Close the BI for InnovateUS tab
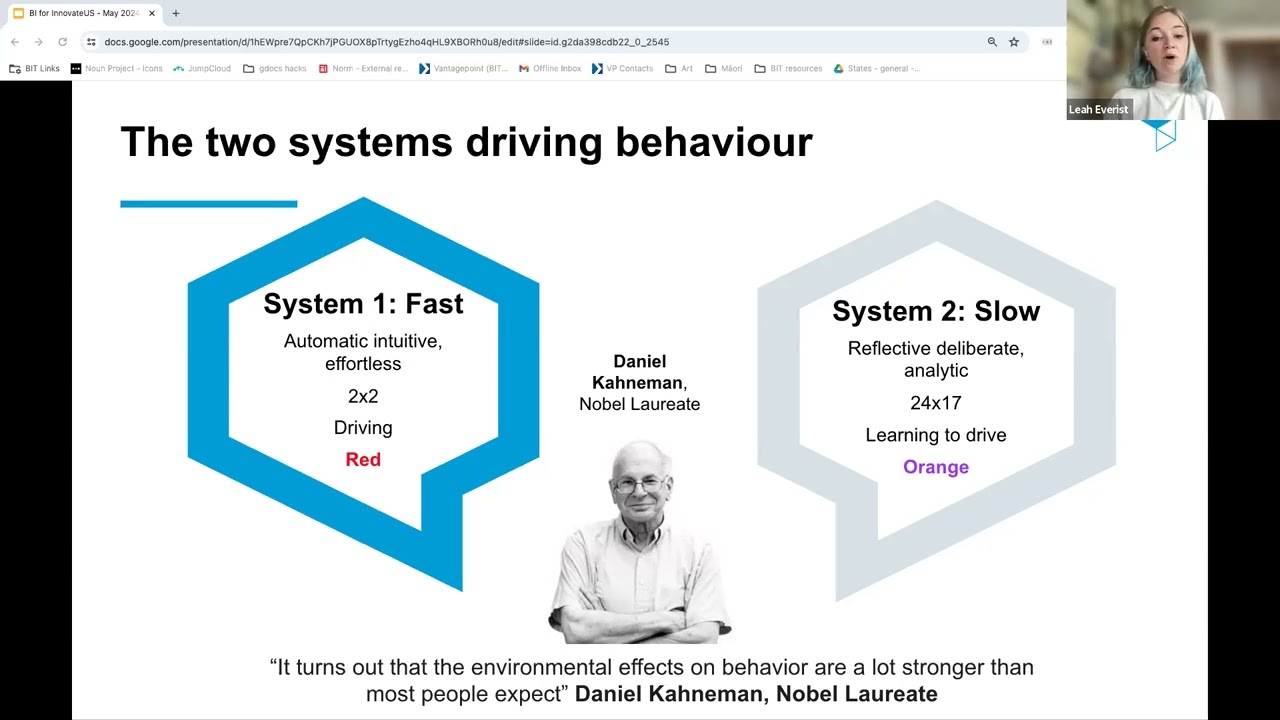The width and height of the screenshot is (1280, 720). click(x=152, y=13)
